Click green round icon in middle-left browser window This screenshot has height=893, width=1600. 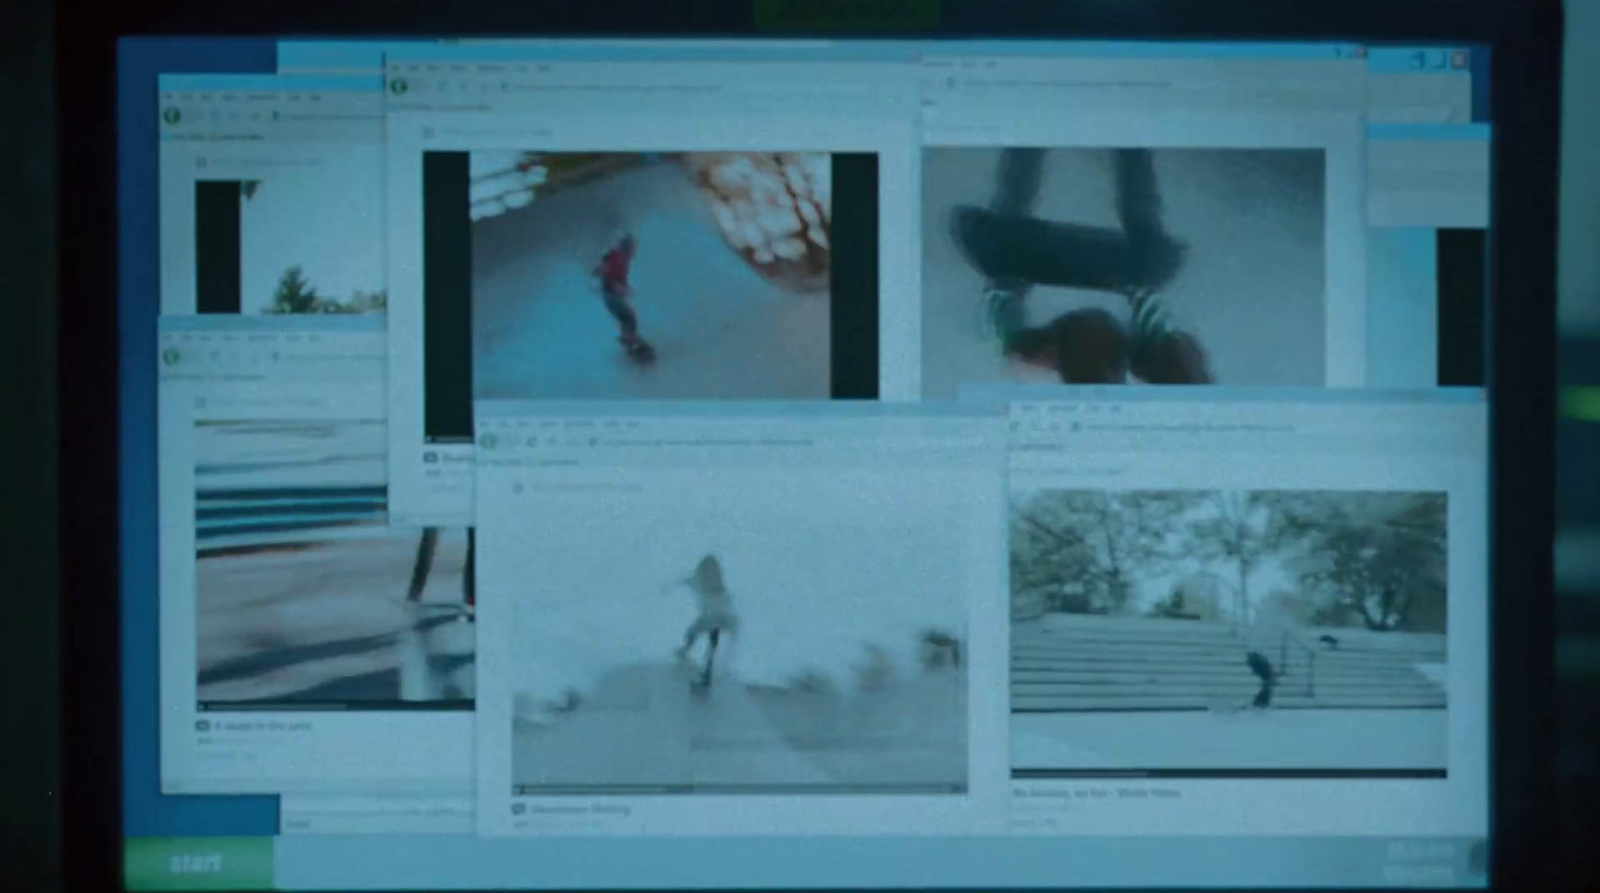click(172, 357)
